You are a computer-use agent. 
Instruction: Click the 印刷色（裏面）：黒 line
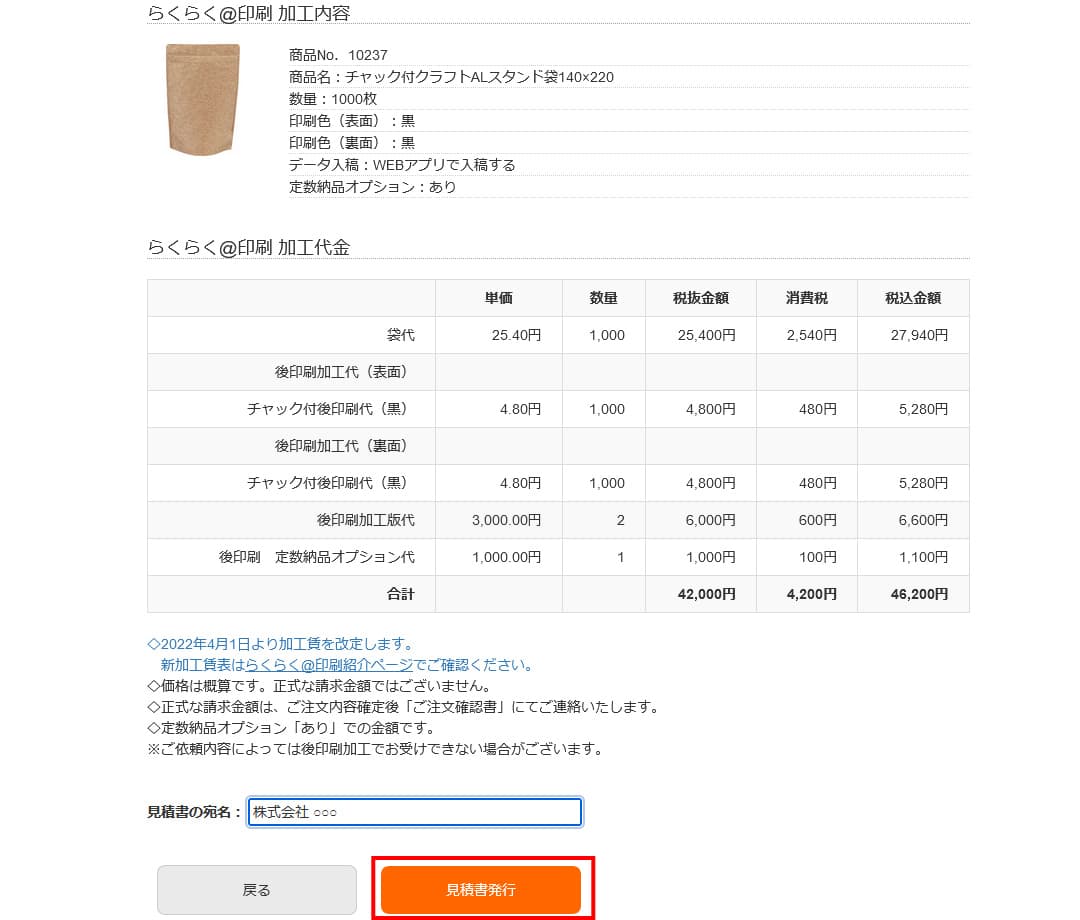click(352, 143)
